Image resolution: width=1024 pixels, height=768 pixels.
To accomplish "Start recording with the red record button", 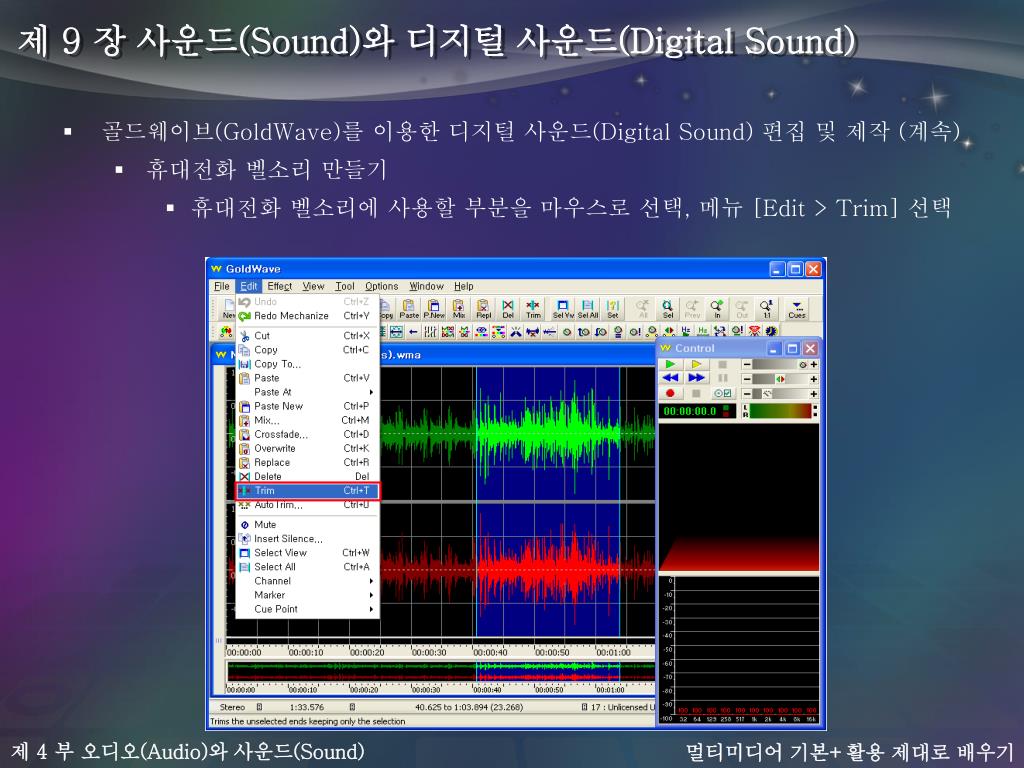I will pyautogui.click(x=670, y=393).
